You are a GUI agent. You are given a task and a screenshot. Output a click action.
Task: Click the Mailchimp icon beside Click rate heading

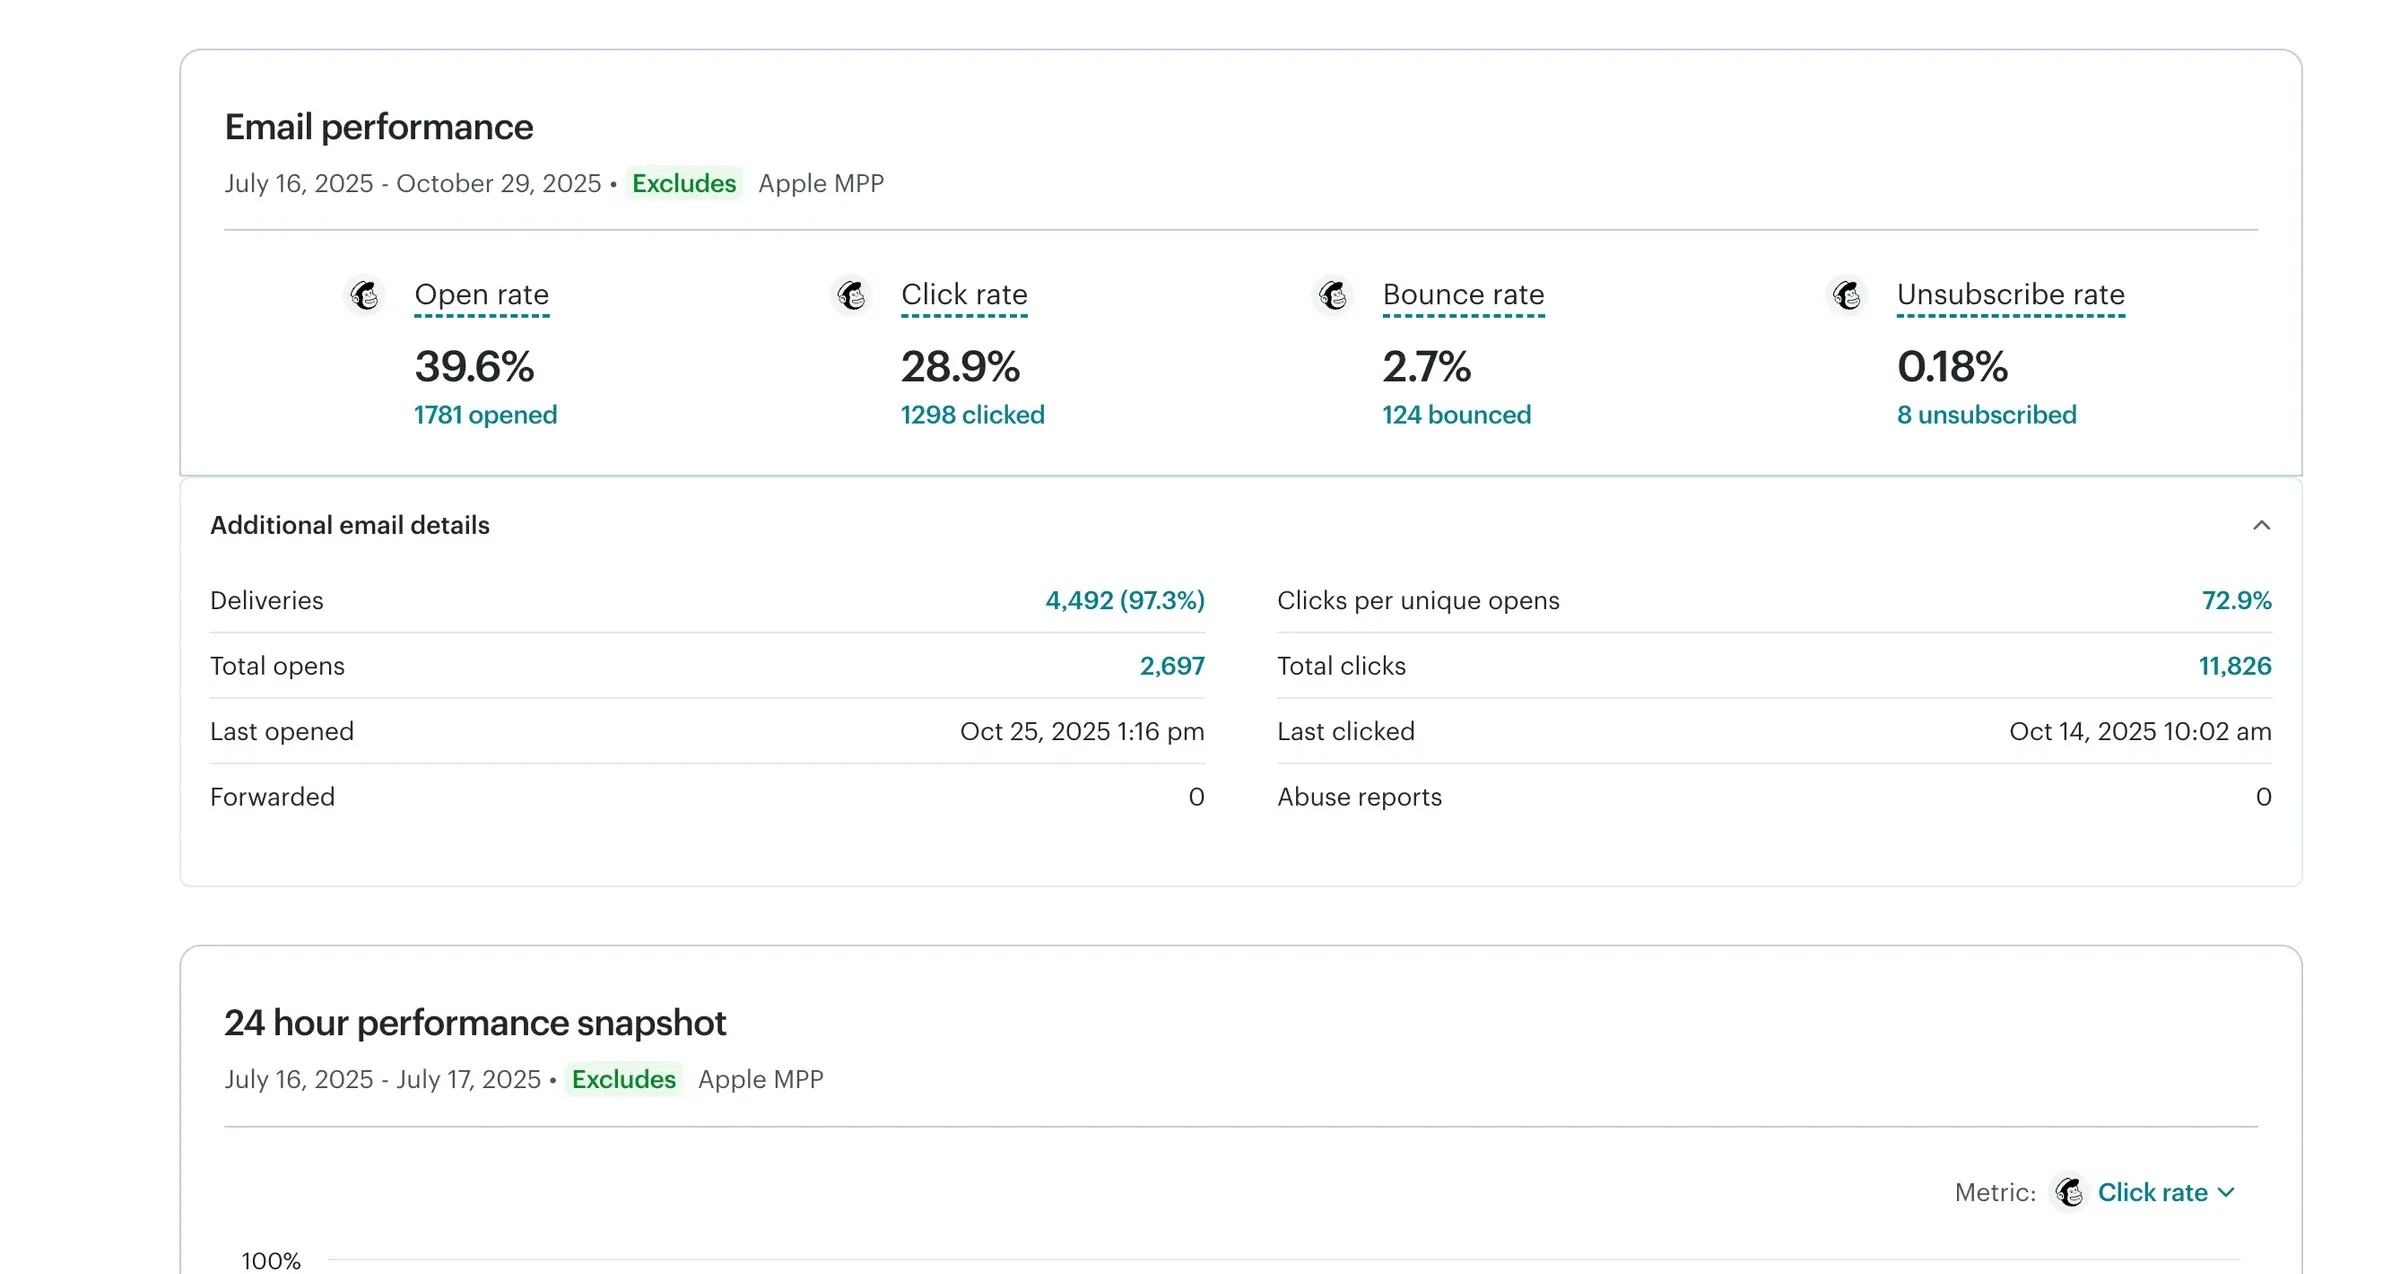pos(852,295)
